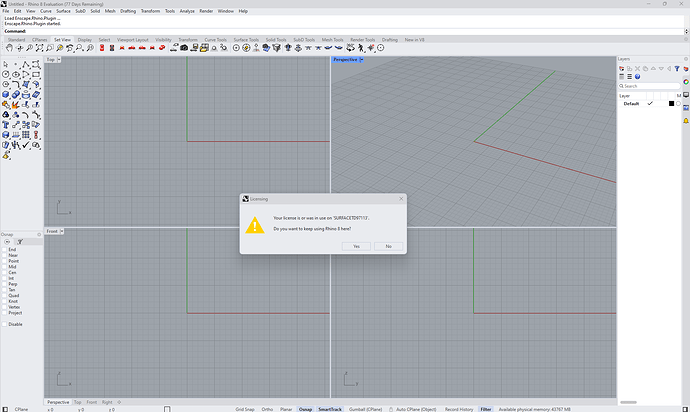Expand the Front viewport title menu arrow
Screen dimensions: 690x412
[62, 232]
